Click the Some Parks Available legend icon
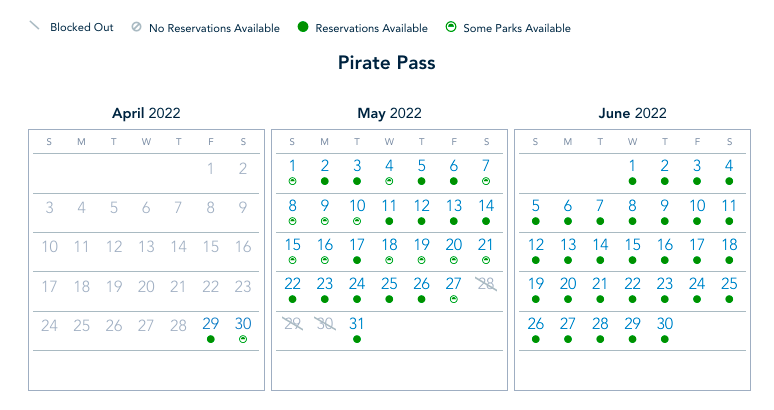 (451, 27)
